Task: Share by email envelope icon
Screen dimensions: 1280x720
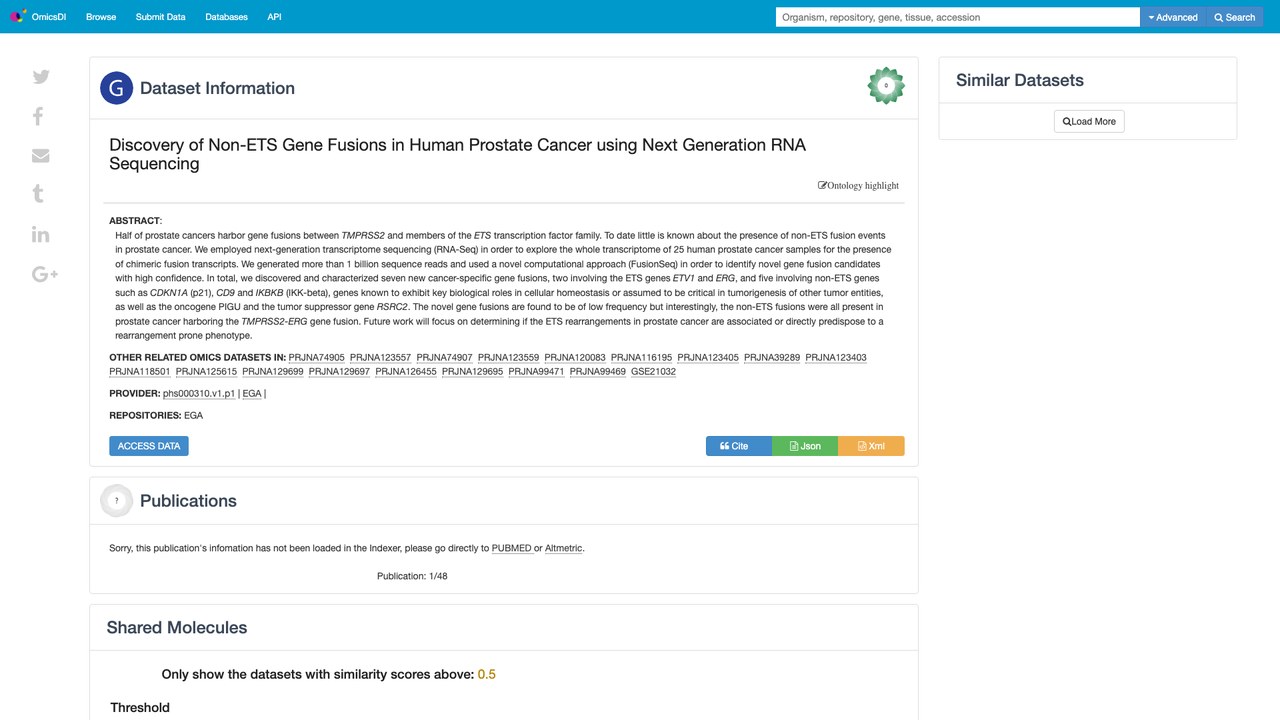Action: pyautogui.click(x=41, y=155)
